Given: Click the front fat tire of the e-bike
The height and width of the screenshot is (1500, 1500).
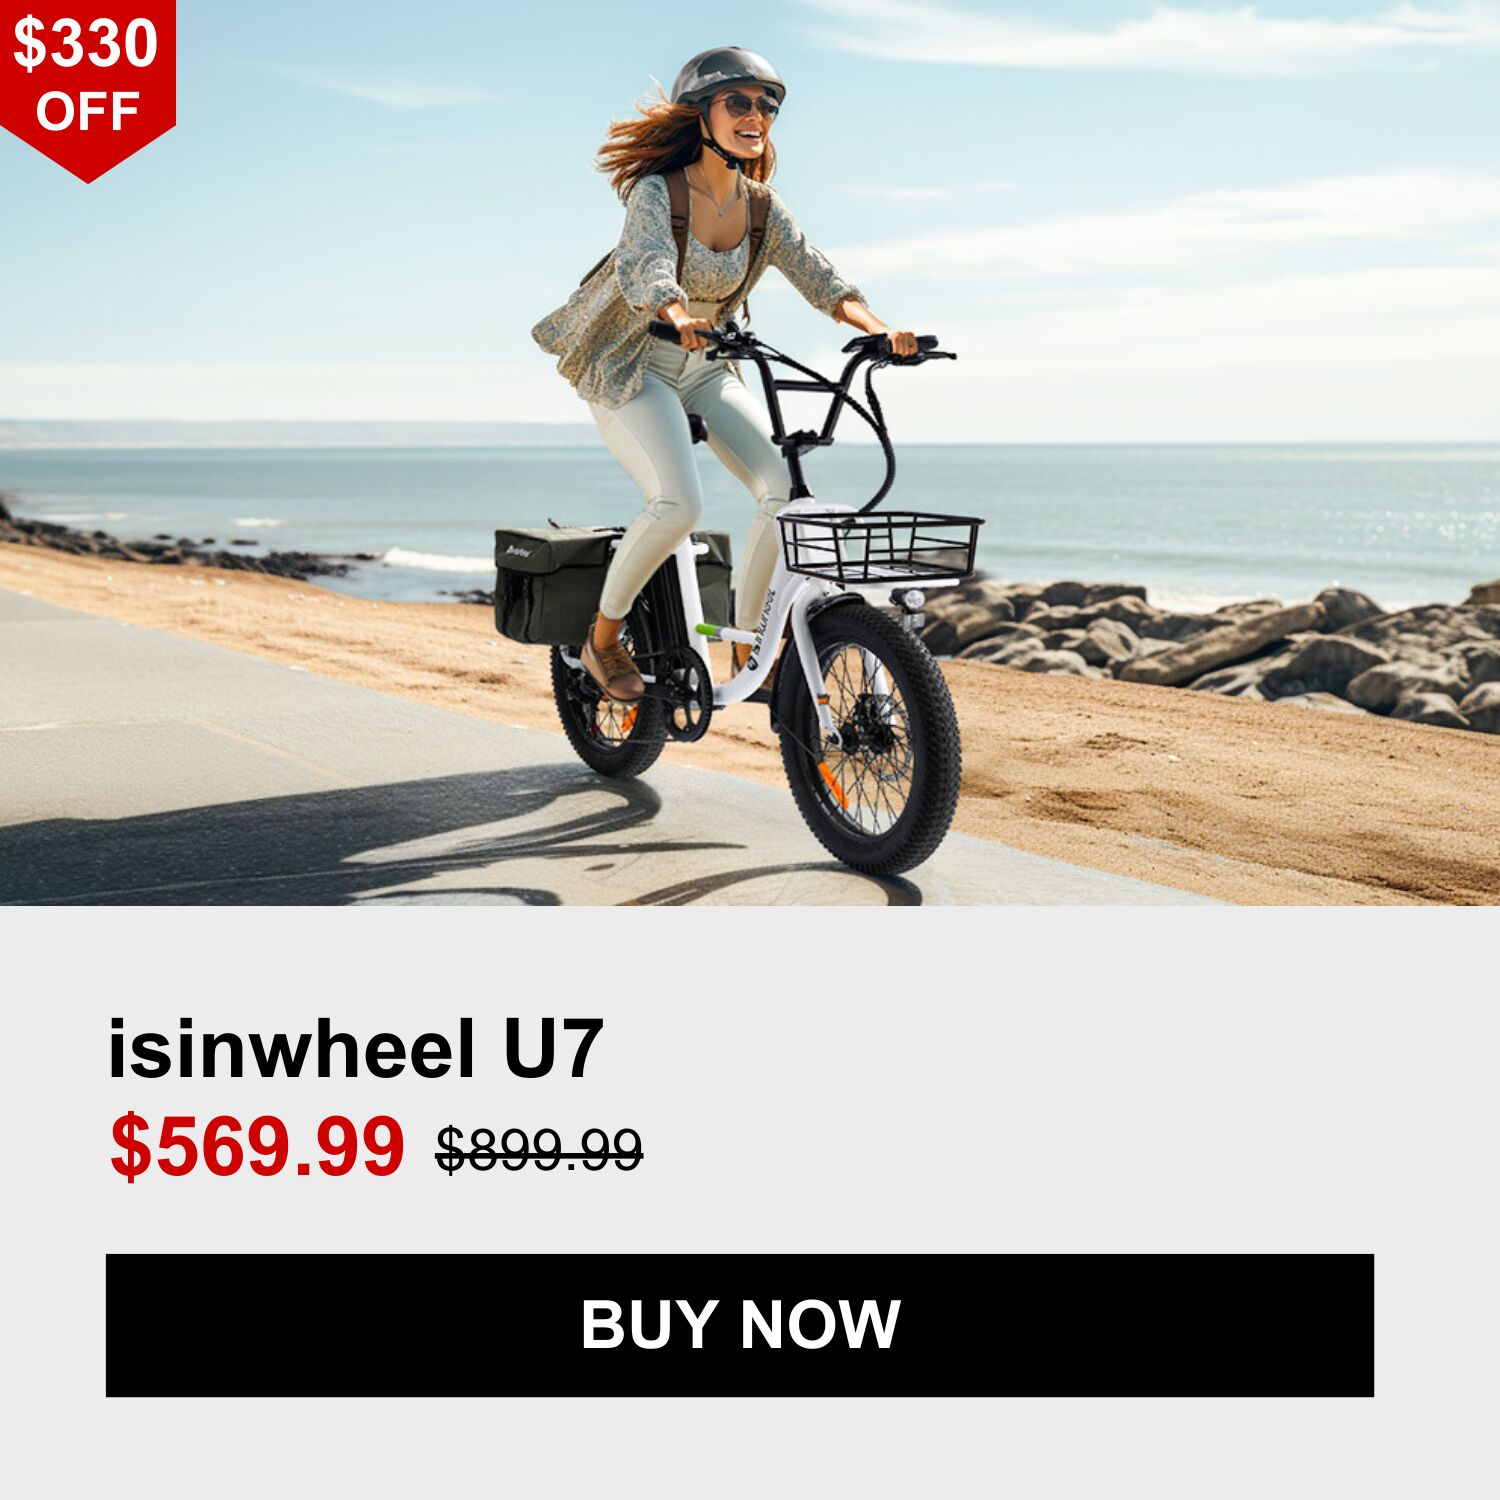Looking at the screenshot, I should (868, 738).
